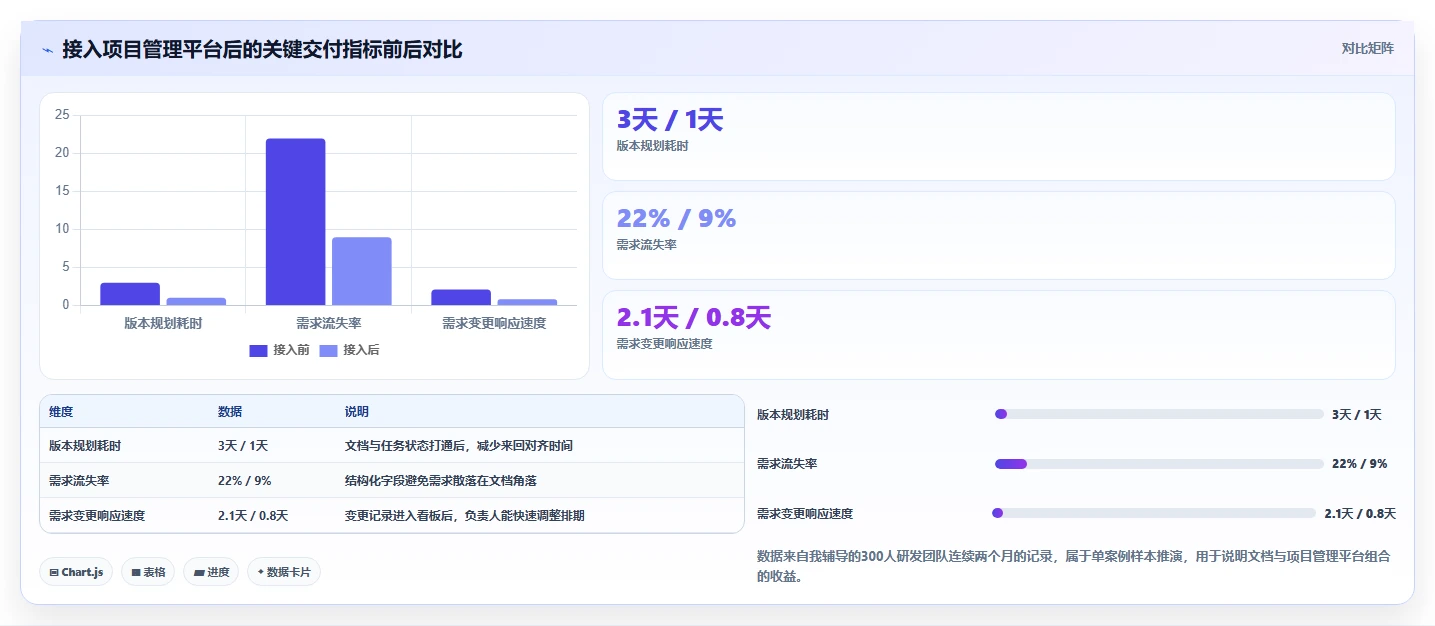
Task: Click the 接入前 legend color box
Action: (258, 350)
